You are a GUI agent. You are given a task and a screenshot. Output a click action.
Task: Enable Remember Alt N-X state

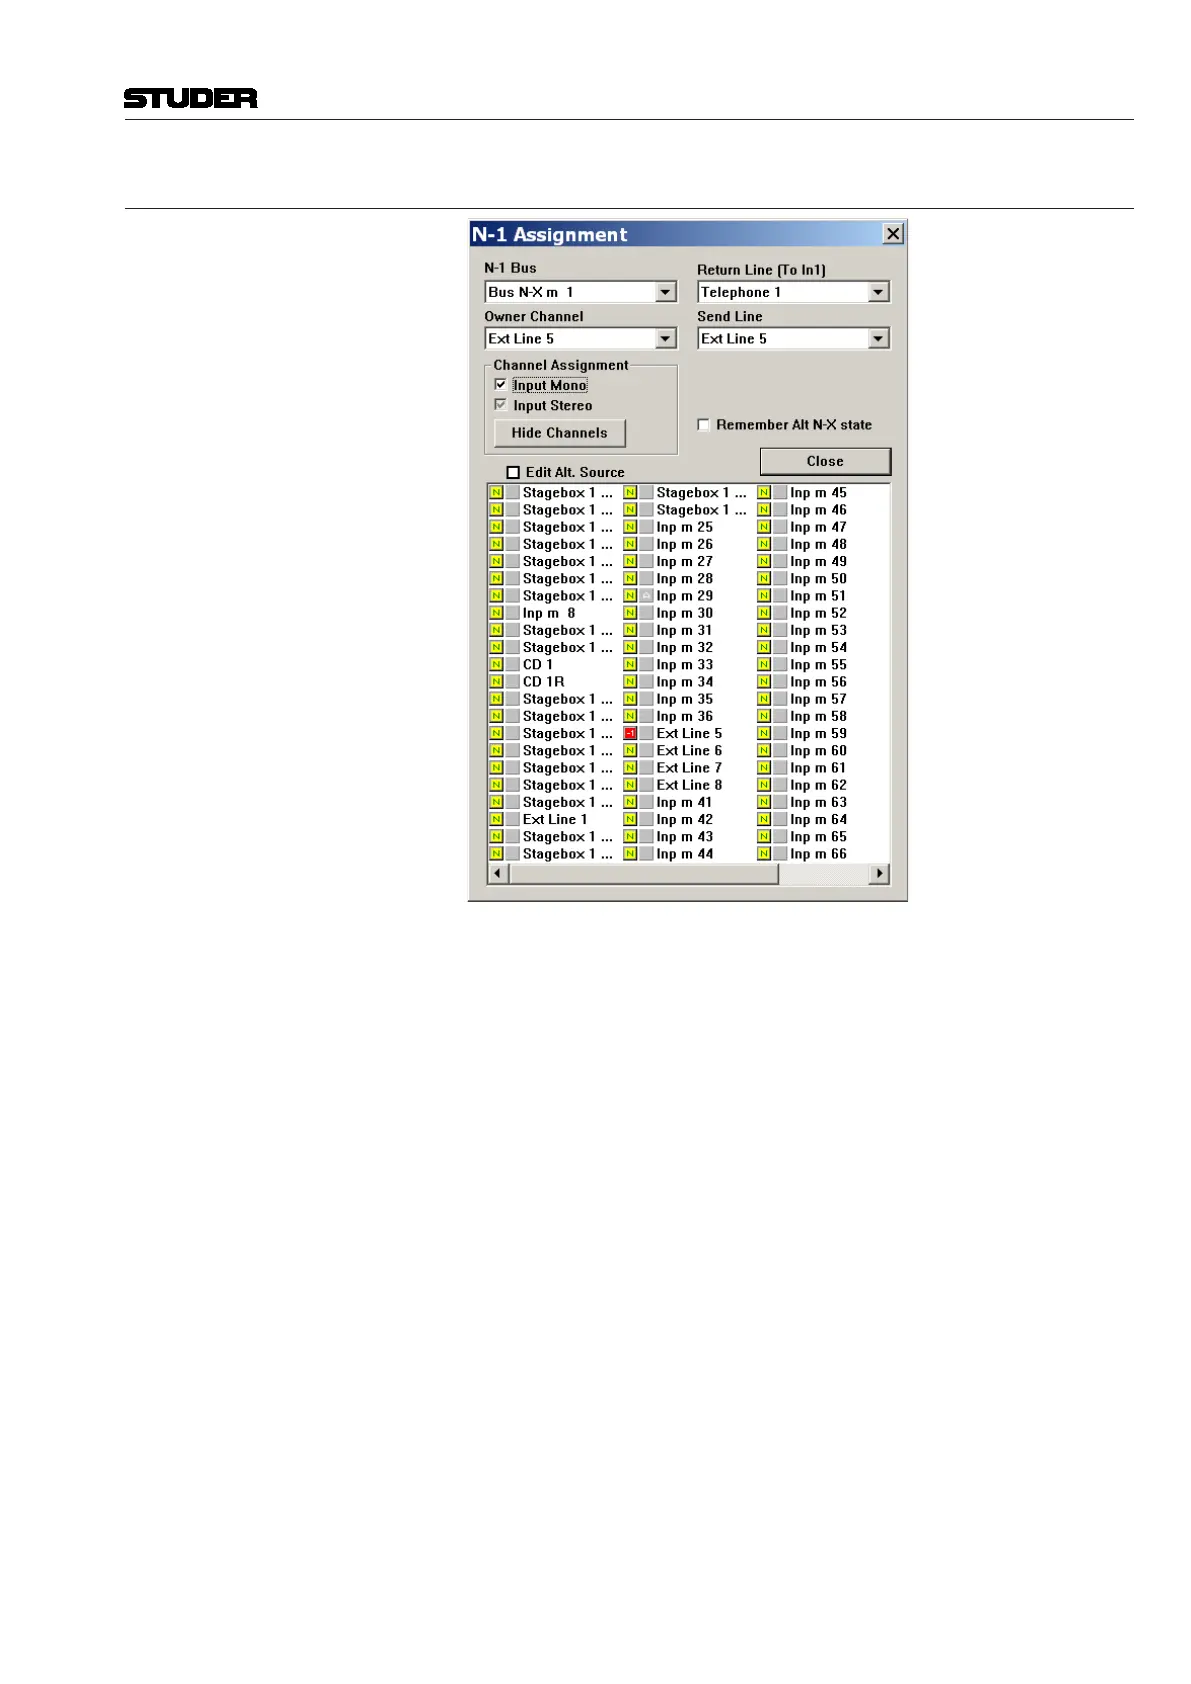(x=704, y=425)
